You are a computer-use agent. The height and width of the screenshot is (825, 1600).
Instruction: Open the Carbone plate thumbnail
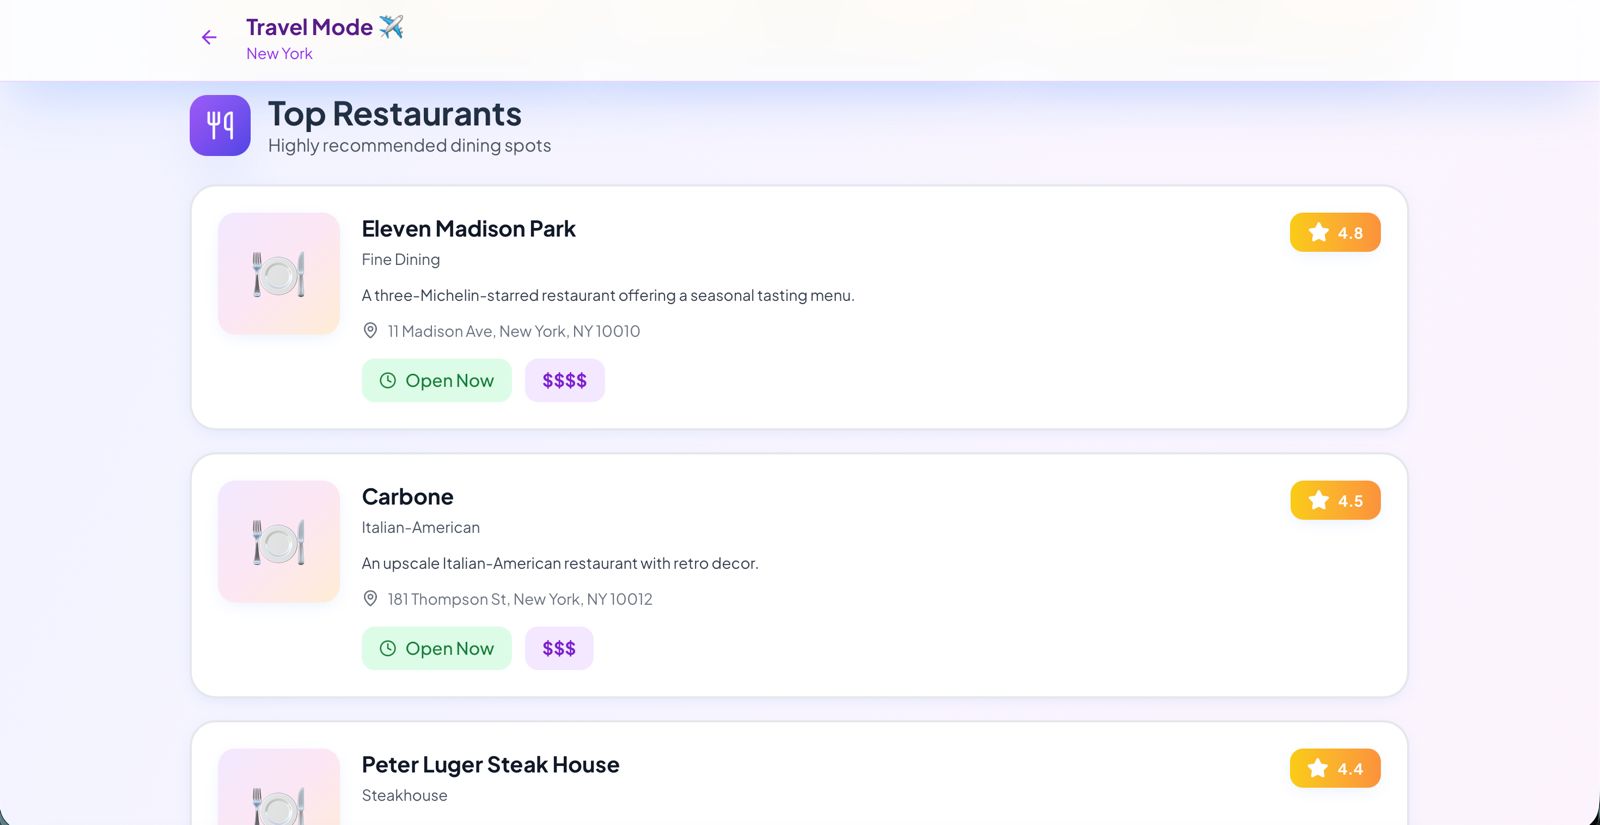279,541
